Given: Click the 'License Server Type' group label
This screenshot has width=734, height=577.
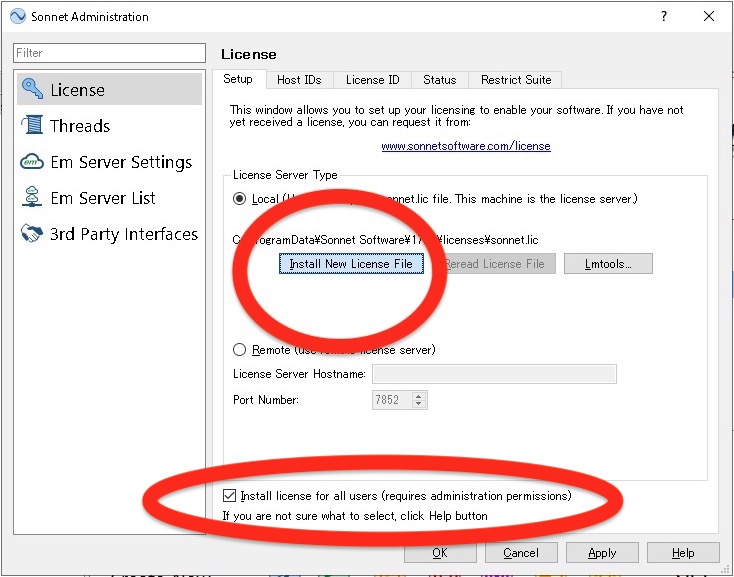Looking at the screenshot, I should click(285, 175).
